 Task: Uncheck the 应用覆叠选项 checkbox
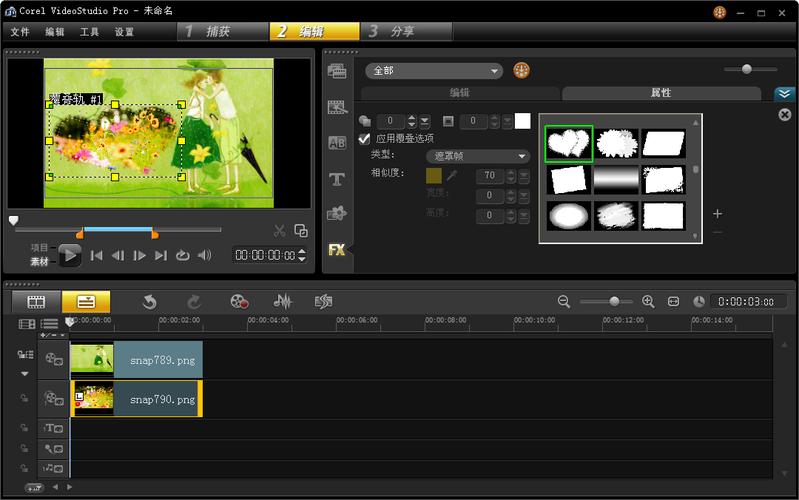coord(365,138)
